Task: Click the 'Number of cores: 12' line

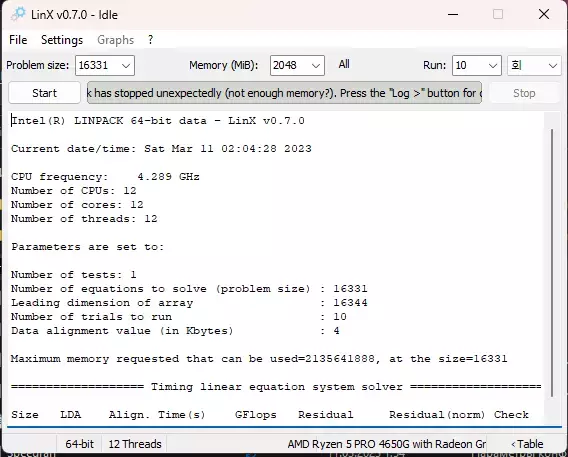Action: click(77, 205)
